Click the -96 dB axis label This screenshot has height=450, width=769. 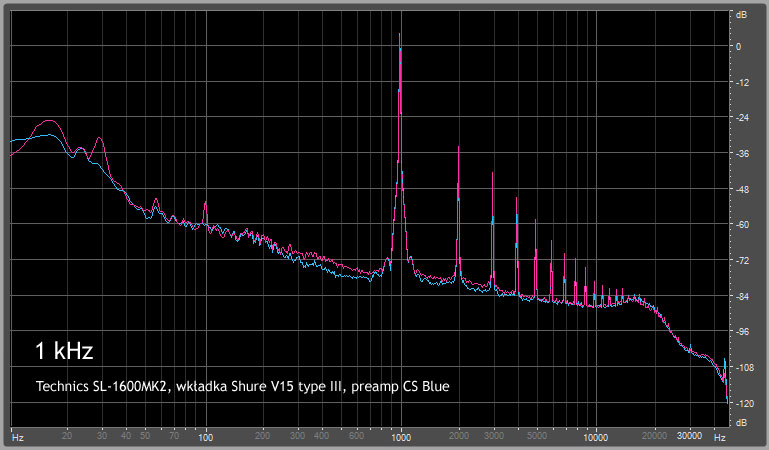point(742,332)
